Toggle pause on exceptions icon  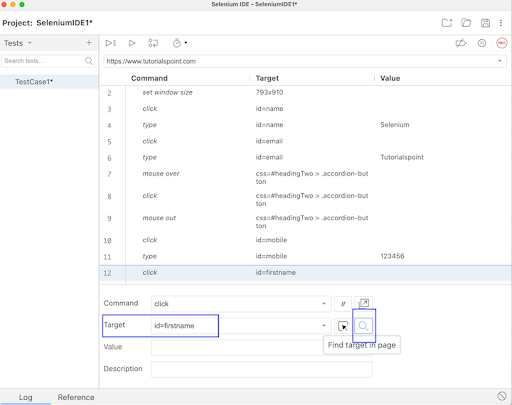482,43
